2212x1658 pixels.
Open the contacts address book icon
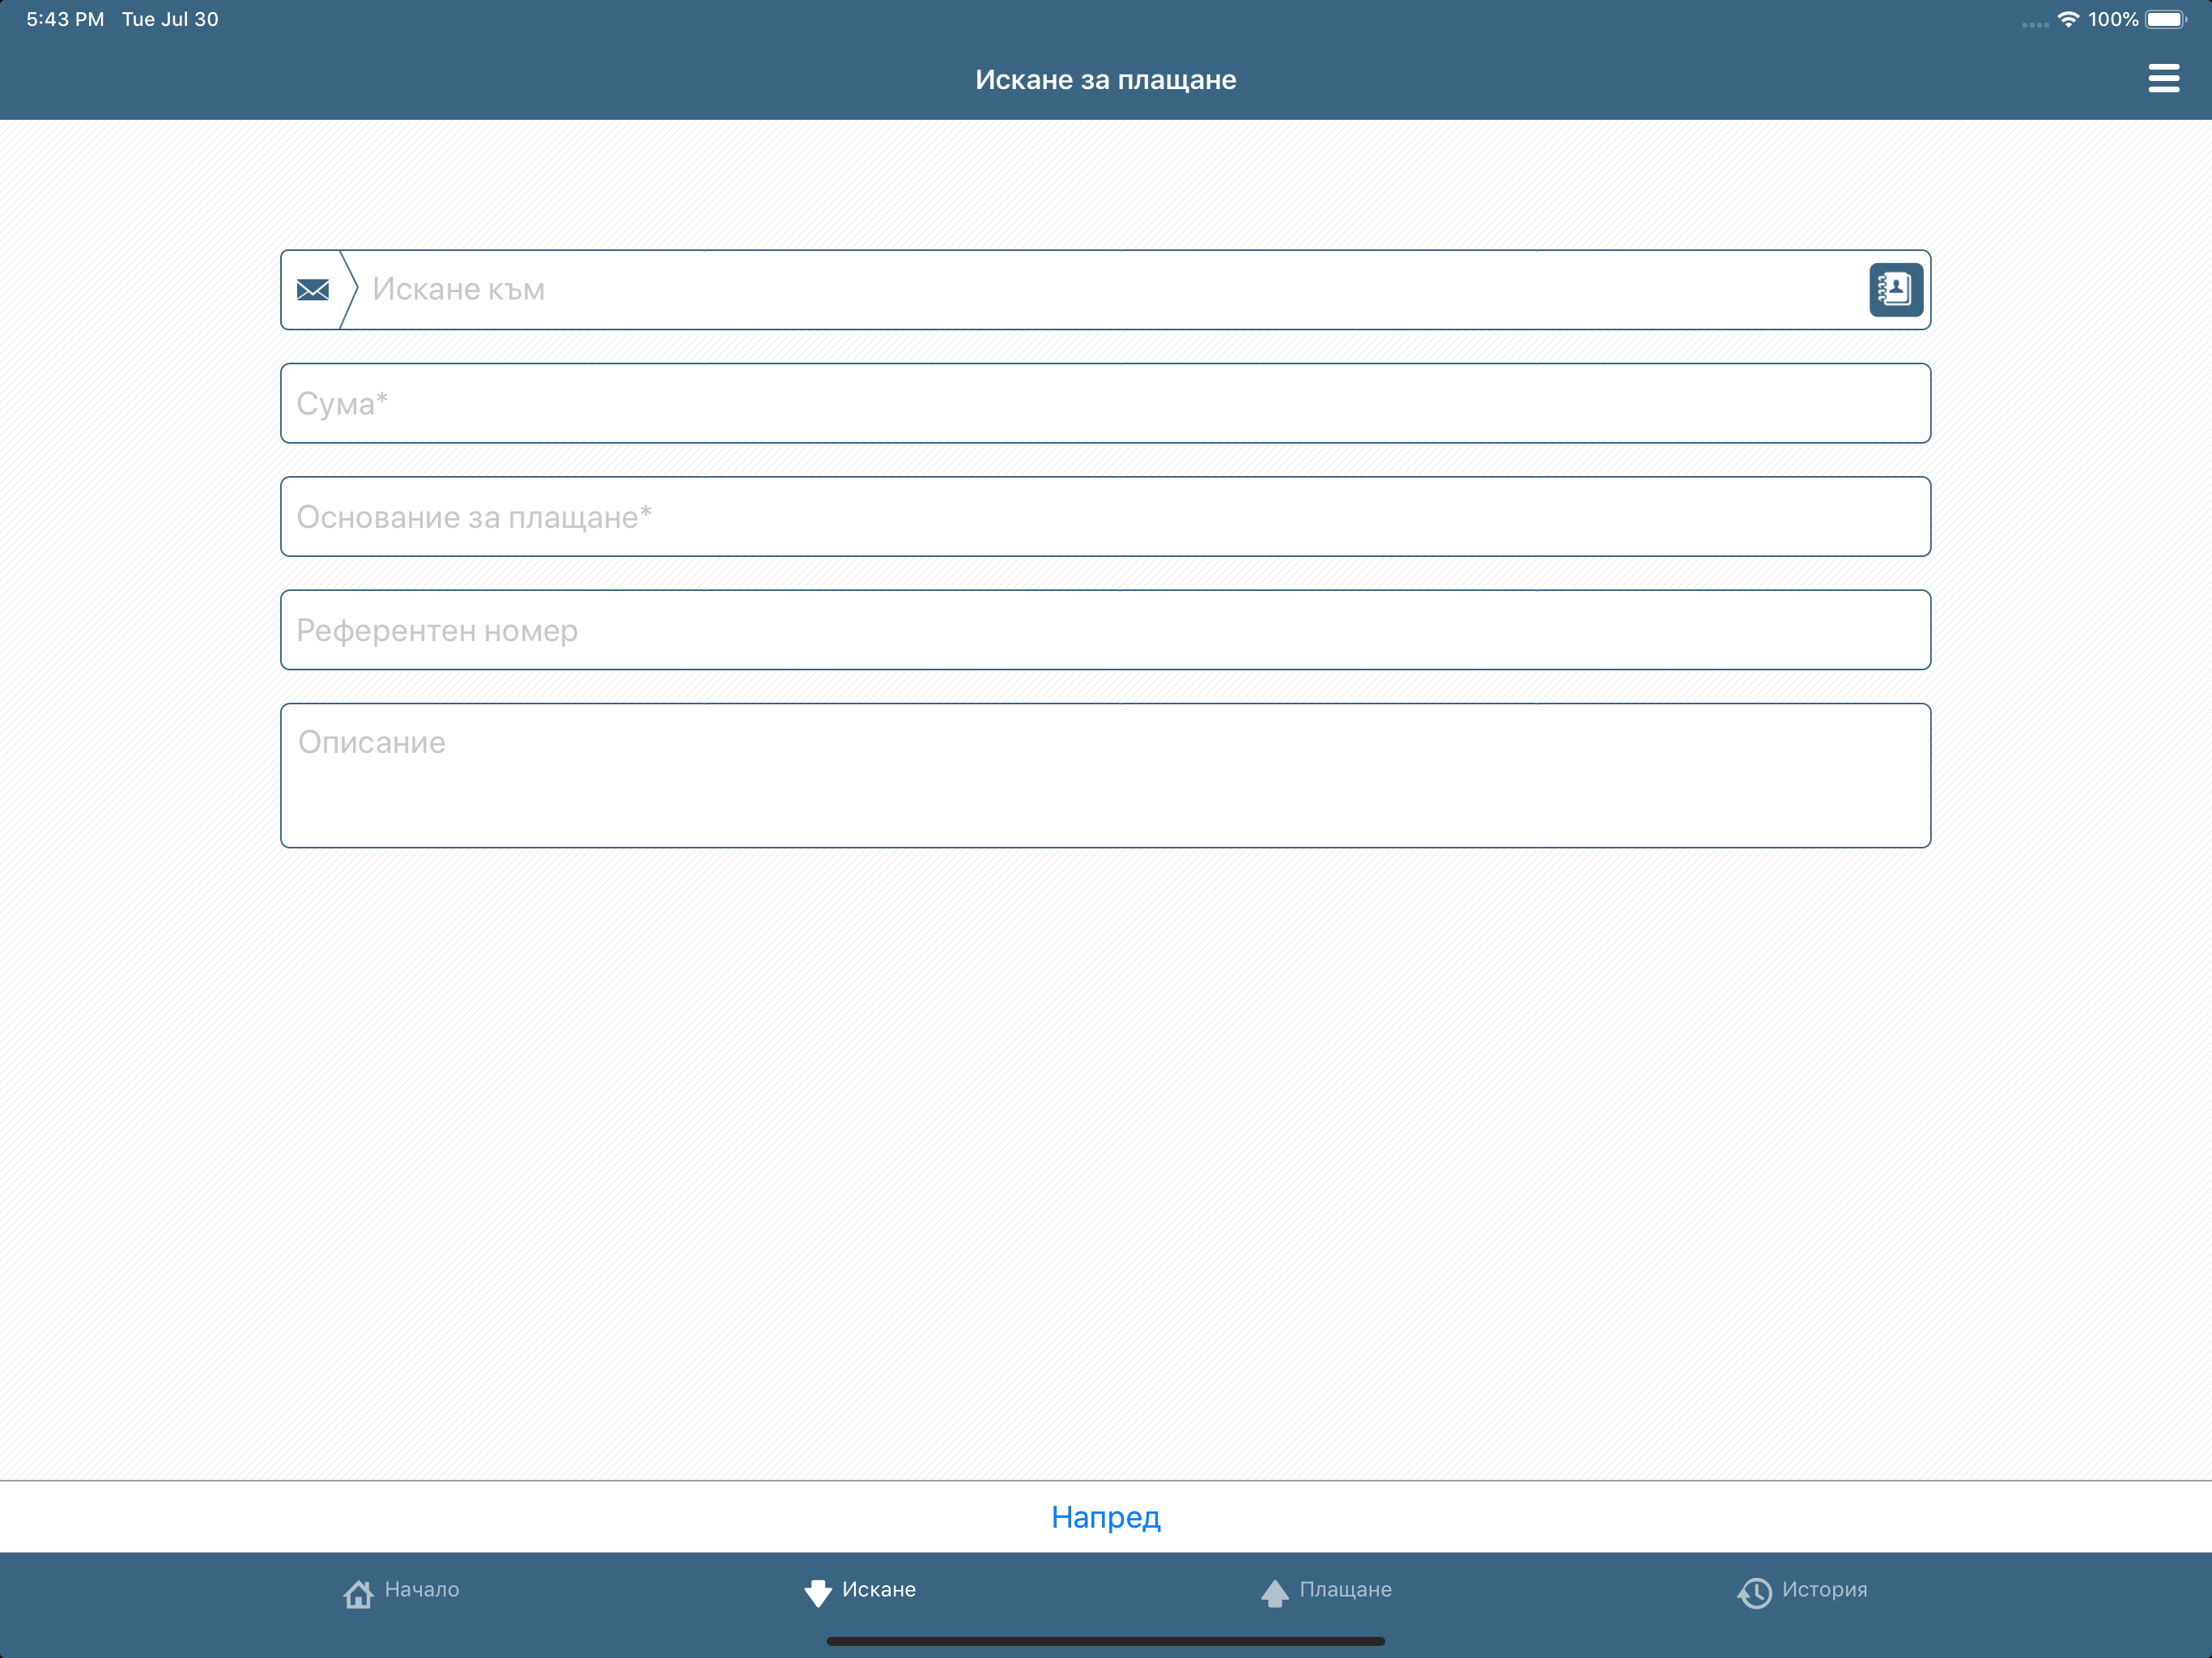pyautogui.click(x=1895, y=290)
